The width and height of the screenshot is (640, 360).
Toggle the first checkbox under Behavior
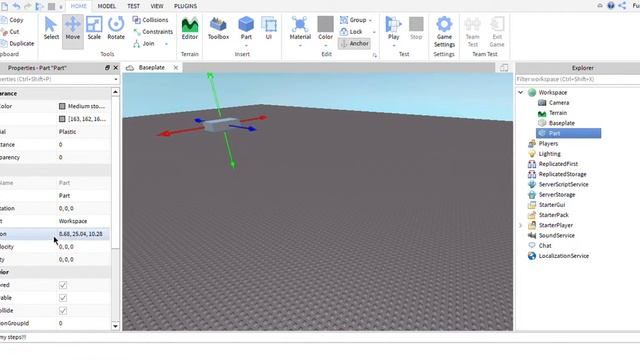point(63,285)
